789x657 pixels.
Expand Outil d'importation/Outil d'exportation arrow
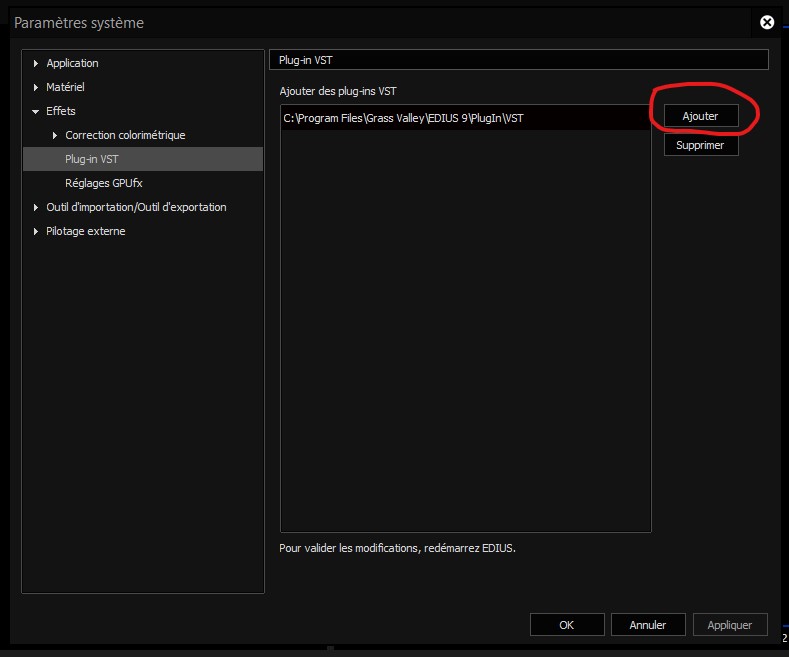pyautogui.click(x=36, y=207)
